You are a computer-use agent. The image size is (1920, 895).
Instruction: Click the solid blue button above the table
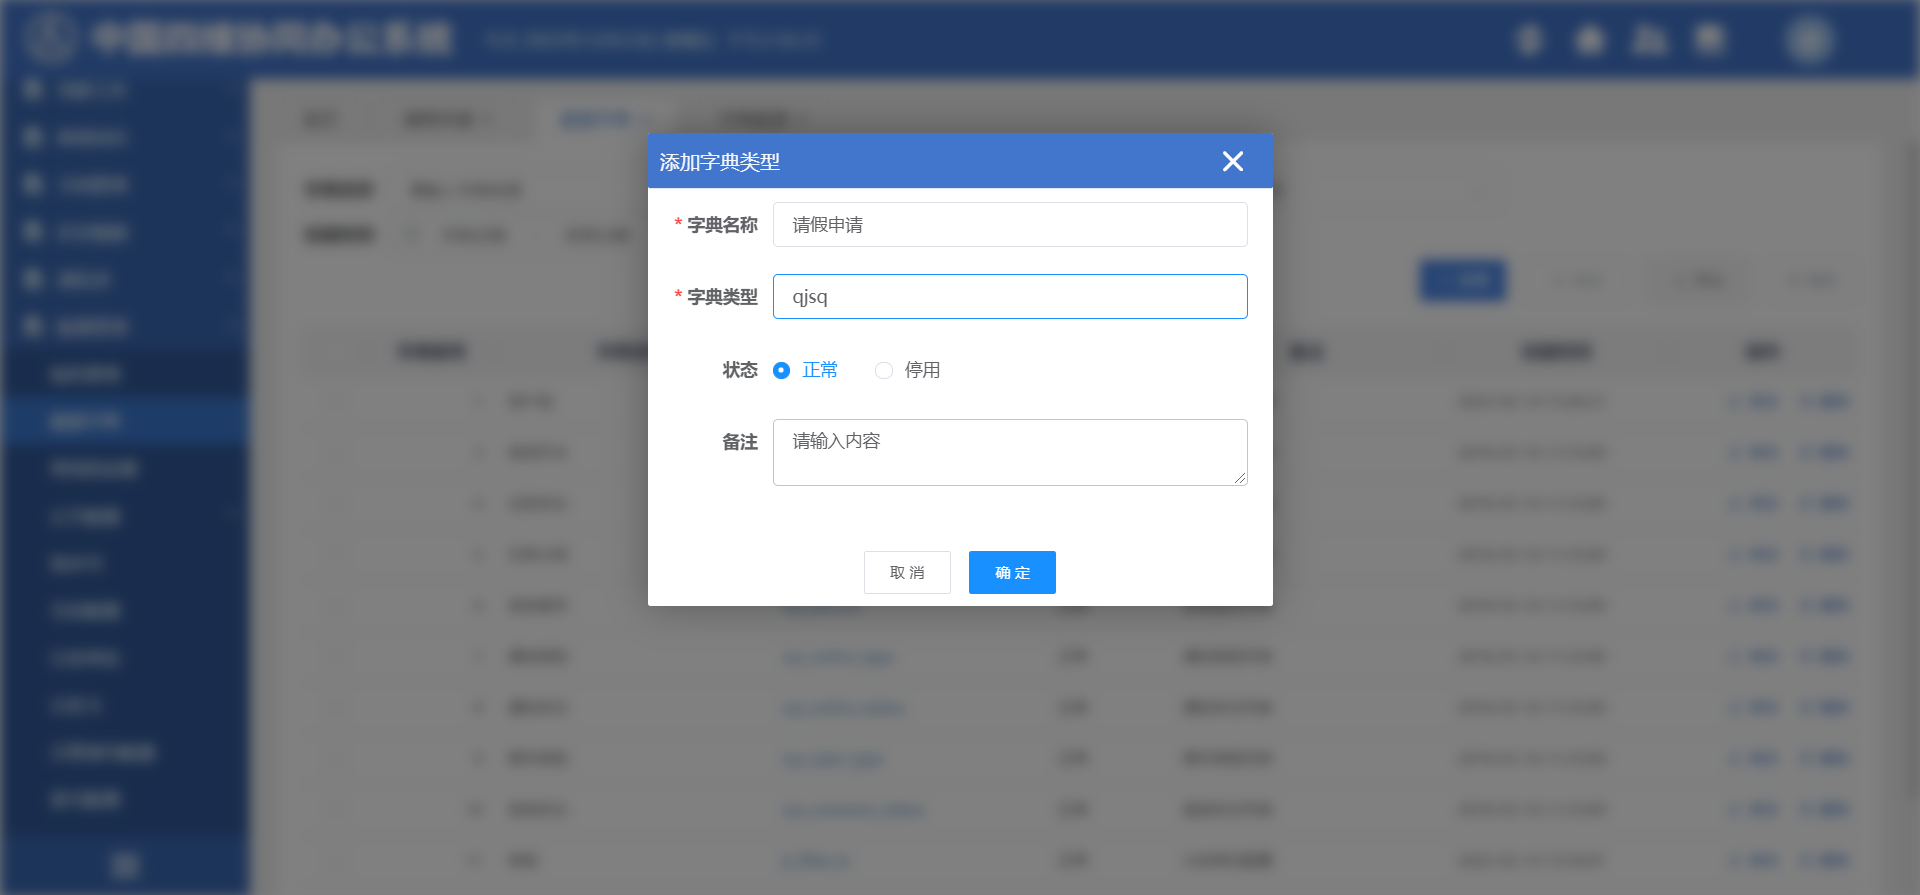point(1462,281)
